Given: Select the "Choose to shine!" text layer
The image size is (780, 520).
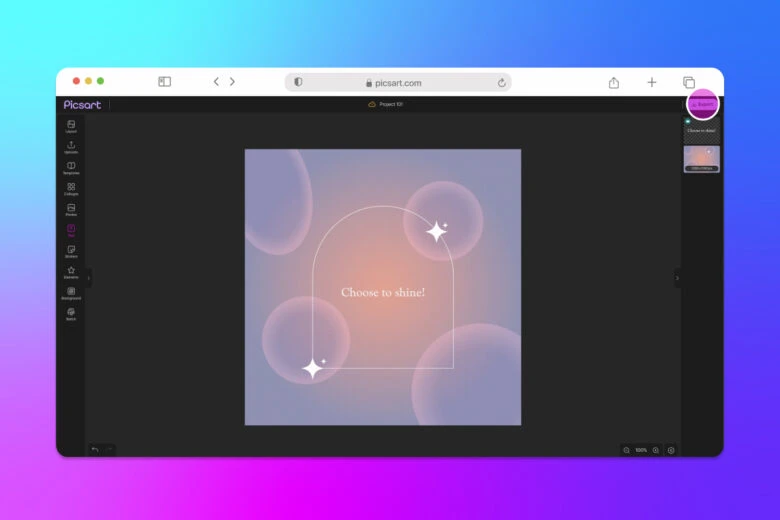Looking at the screenshot, I should (701, 130).
